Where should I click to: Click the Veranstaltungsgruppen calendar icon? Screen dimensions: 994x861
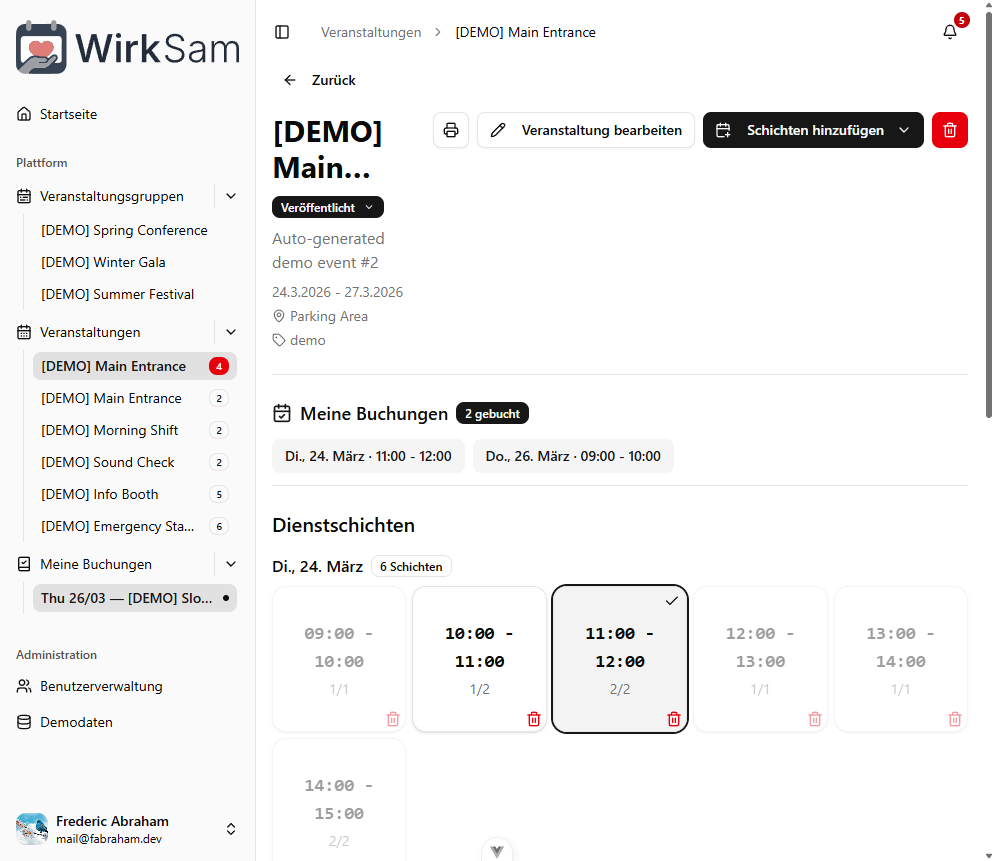pos(24,197)
